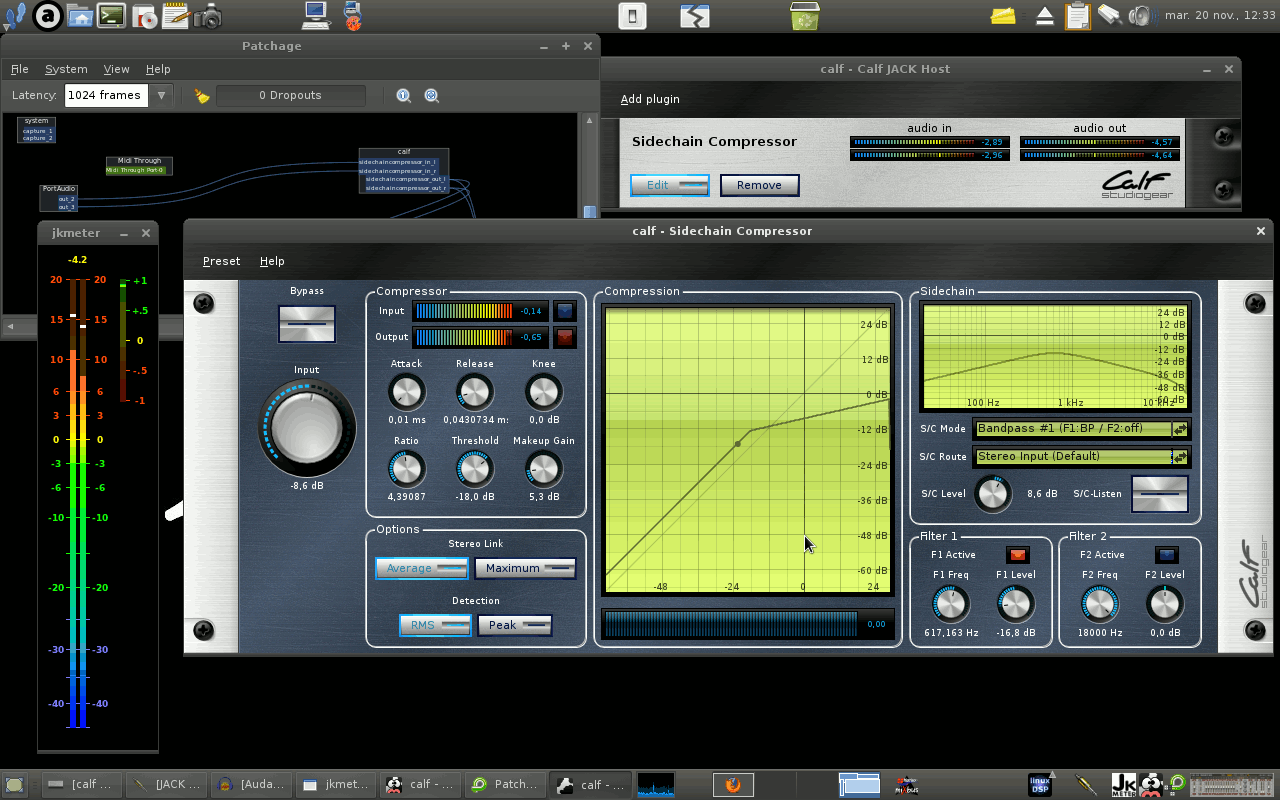Toggle the F2 Active filter button
The image size is (1280, 800).
pos(1165,555)
